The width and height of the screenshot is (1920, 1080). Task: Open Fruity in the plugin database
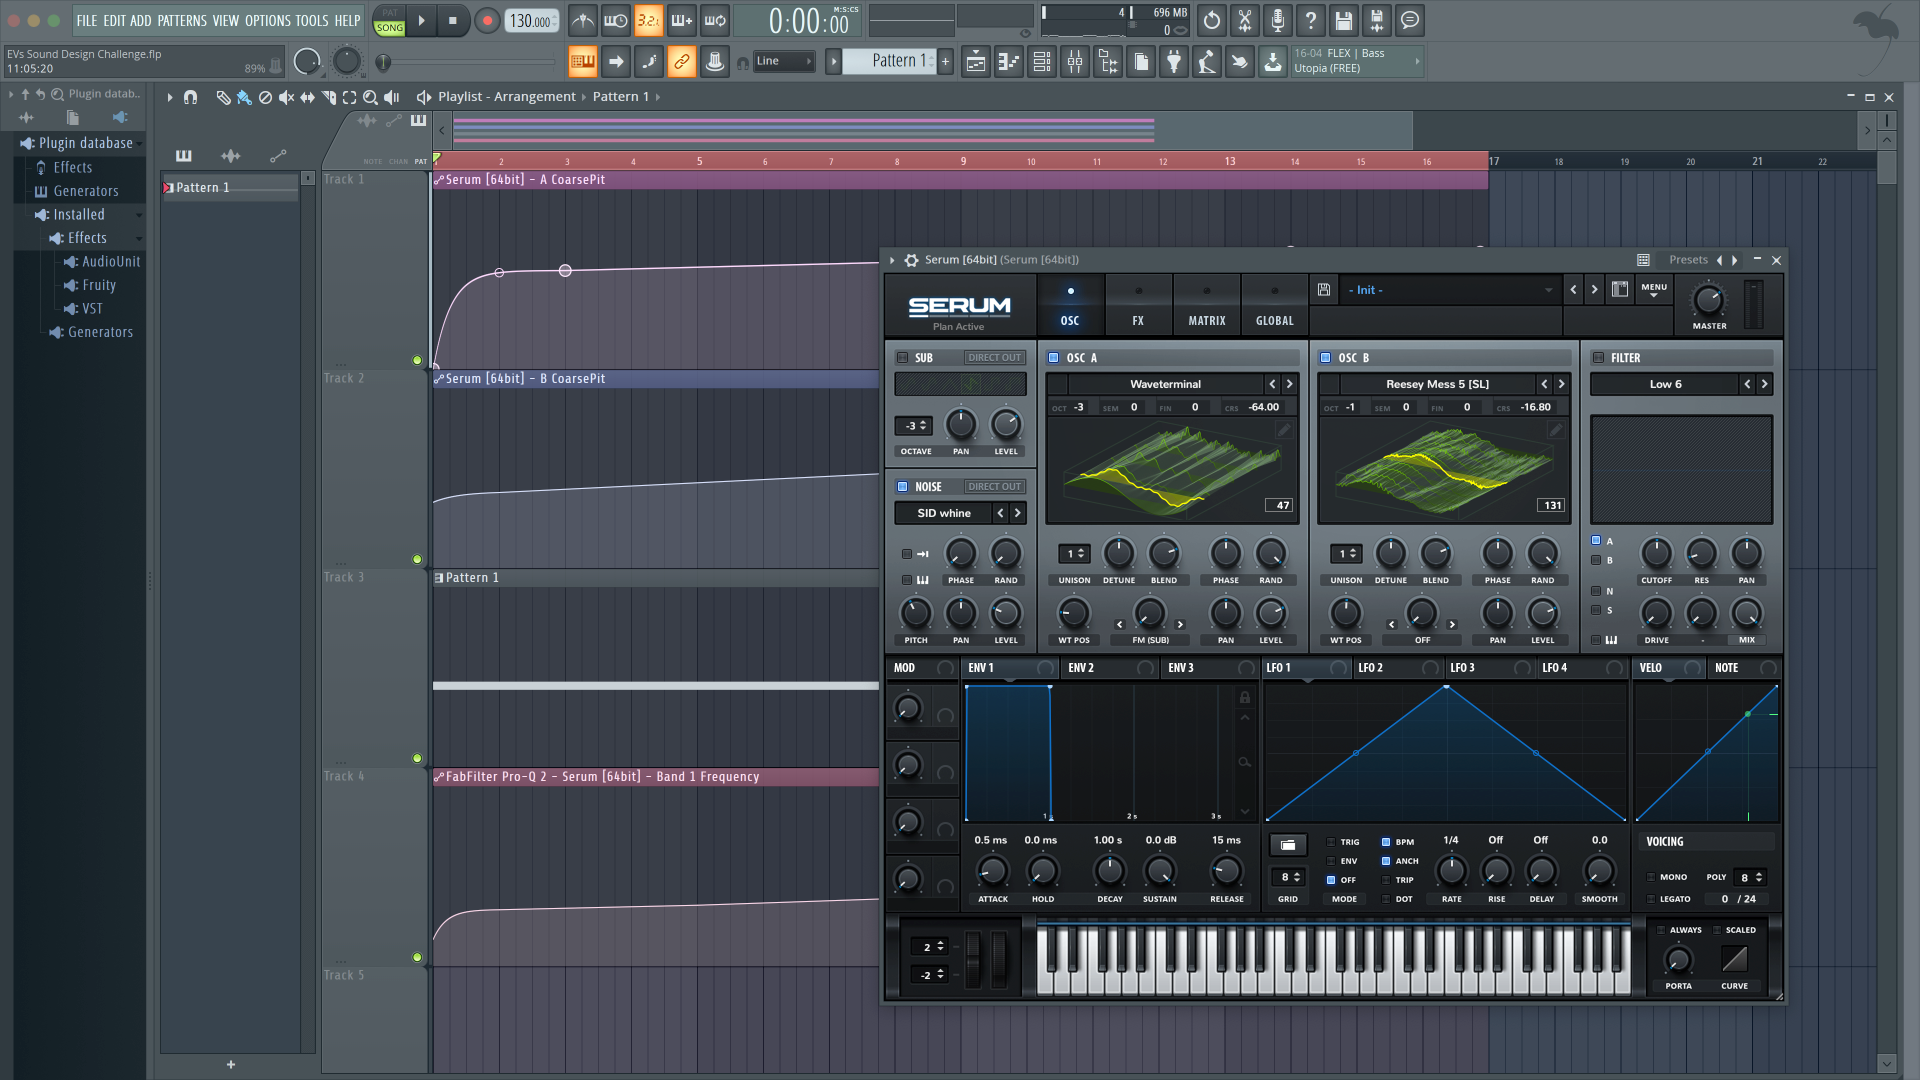pyautogui.click(x=99, y=285)
